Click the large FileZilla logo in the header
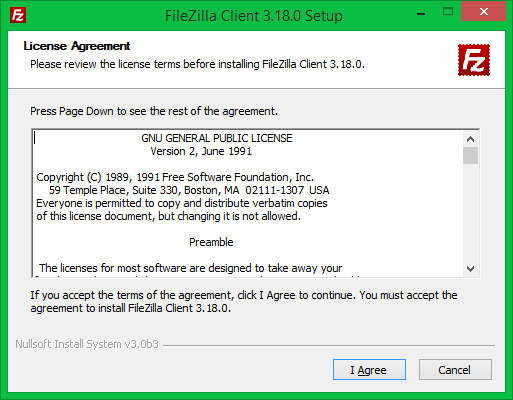Image resolution: width=513 pixels, height=400 pixels. [x=474, y=60]
